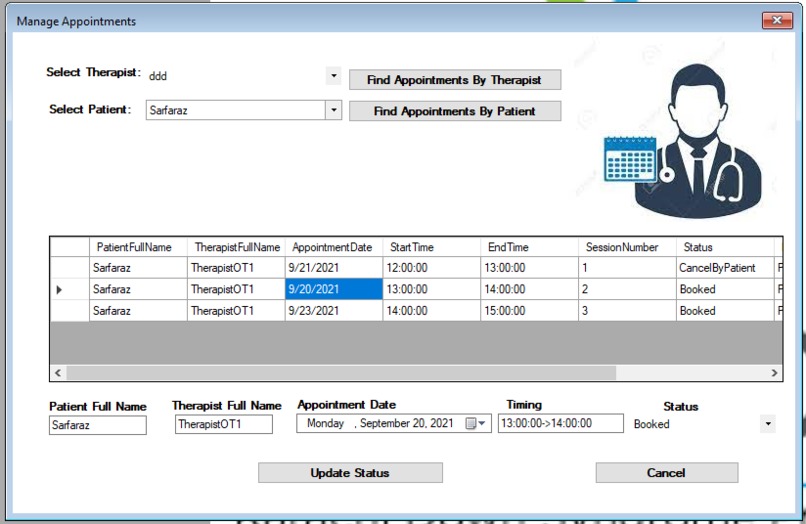
Task: Click the EndTime column header
Action: [529, 247]
